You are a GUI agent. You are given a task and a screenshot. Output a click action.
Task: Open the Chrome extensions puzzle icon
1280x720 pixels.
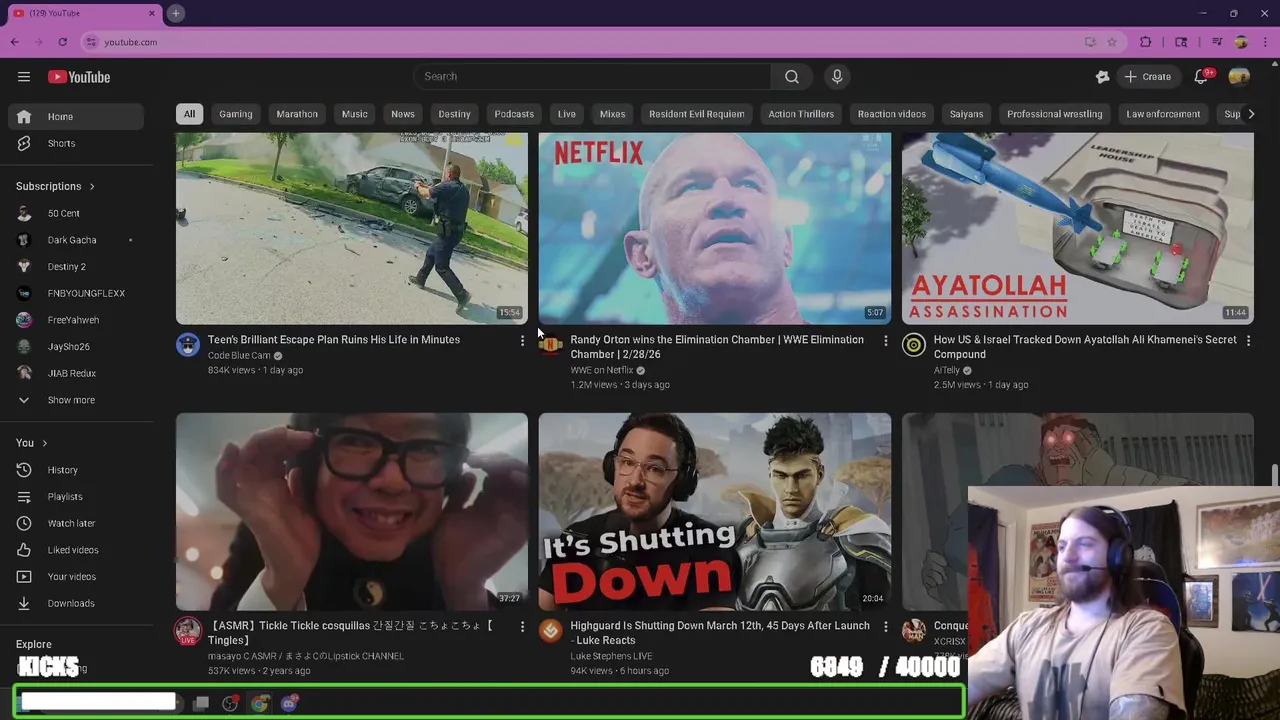point(1146,42)
